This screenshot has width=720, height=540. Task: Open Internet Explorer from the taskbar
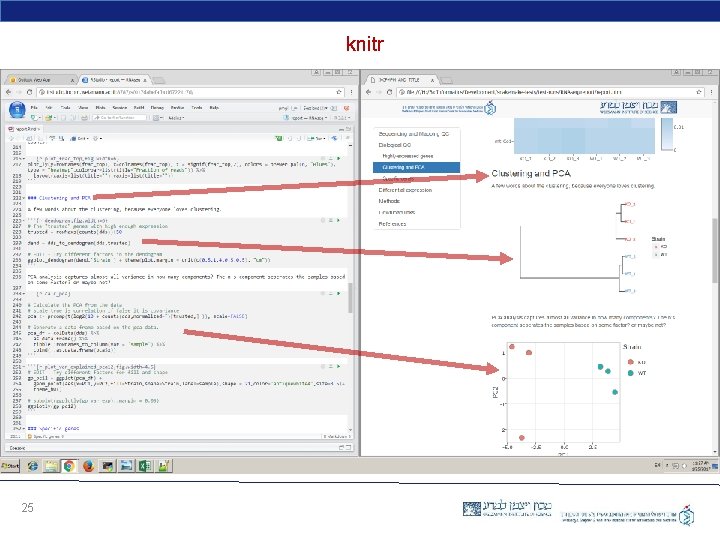[x=33, y=466]
